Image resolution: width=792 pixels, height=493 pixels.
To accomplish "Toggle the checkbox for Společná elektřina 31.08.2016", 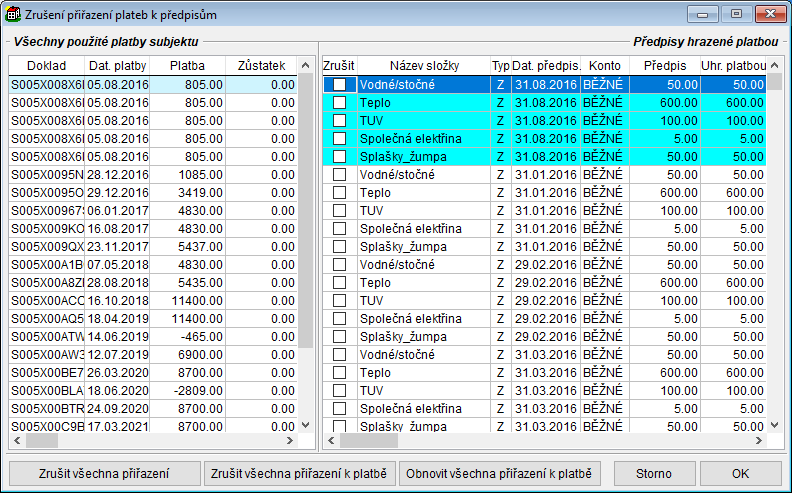I will [340, 139].
